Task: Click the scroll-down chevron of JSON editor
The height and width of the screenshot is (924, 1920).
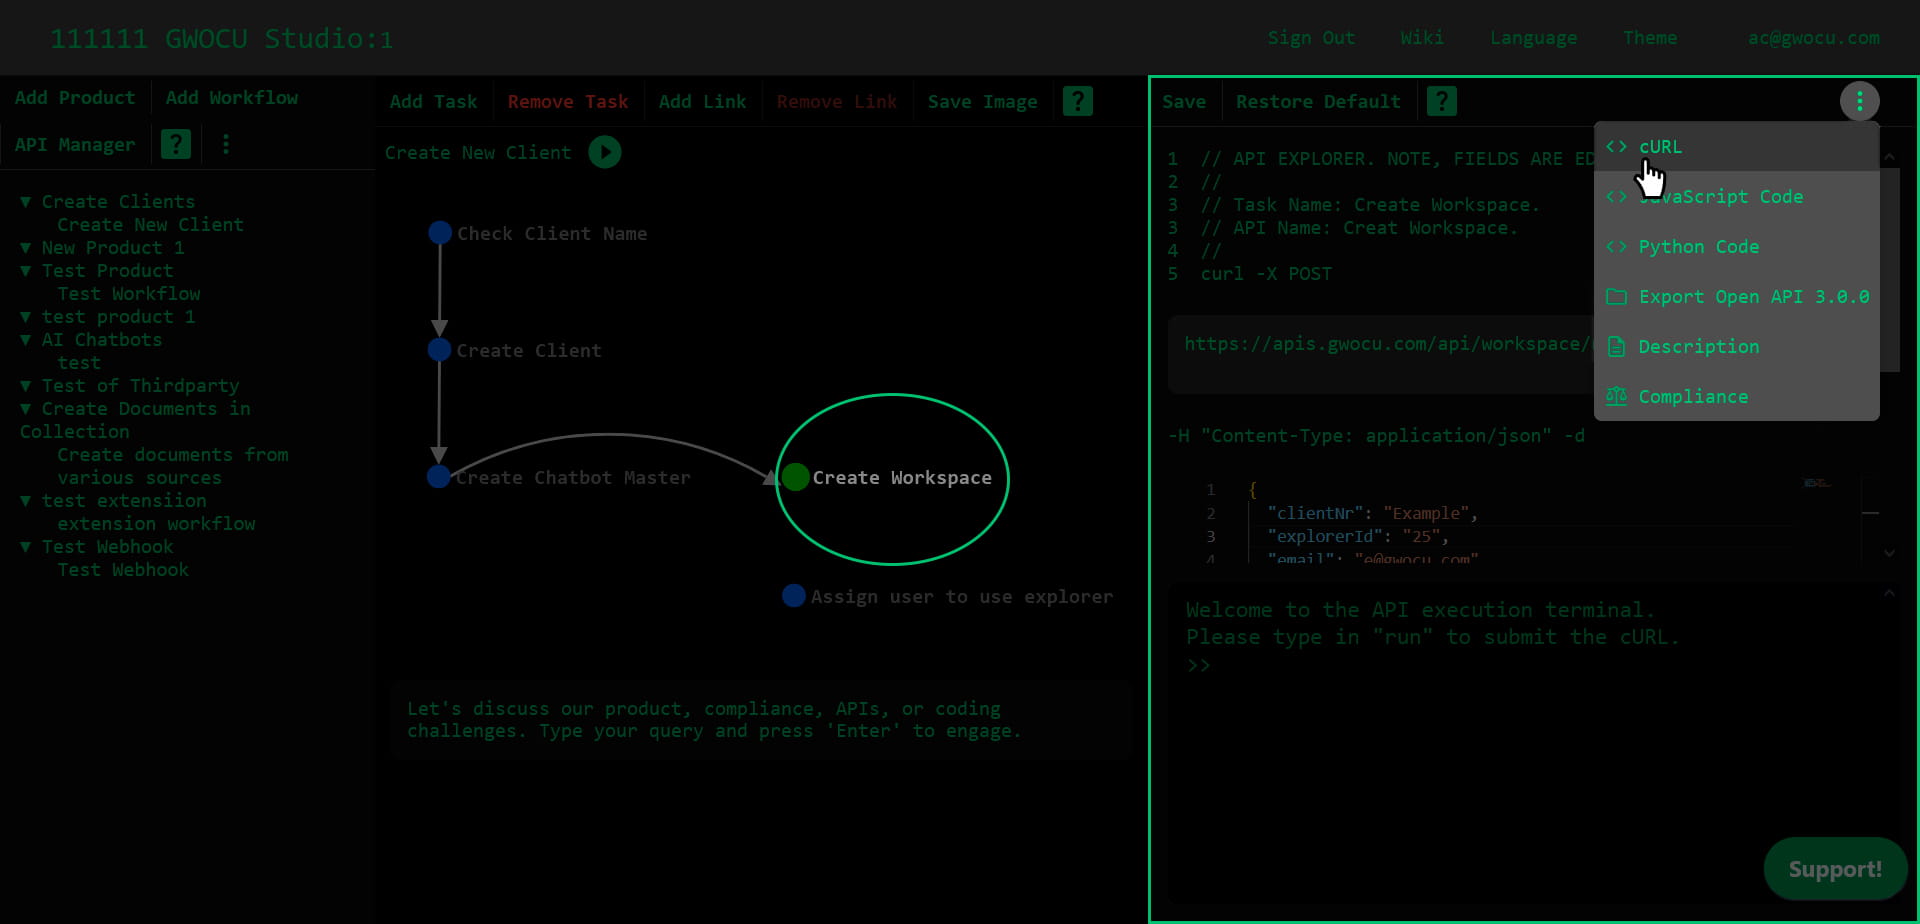Action: click(1889, 553)
